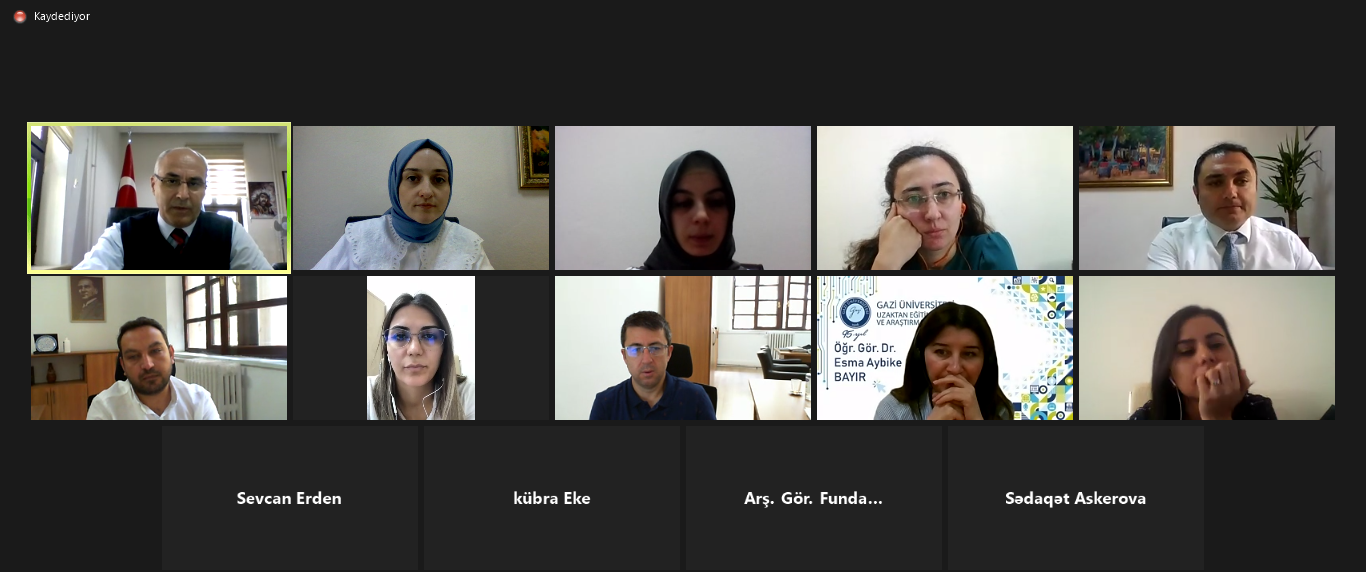Select Sədaqət Askerova participant tile
This screenshot has height=572, width=1366.
click(x=1076, y=498)
